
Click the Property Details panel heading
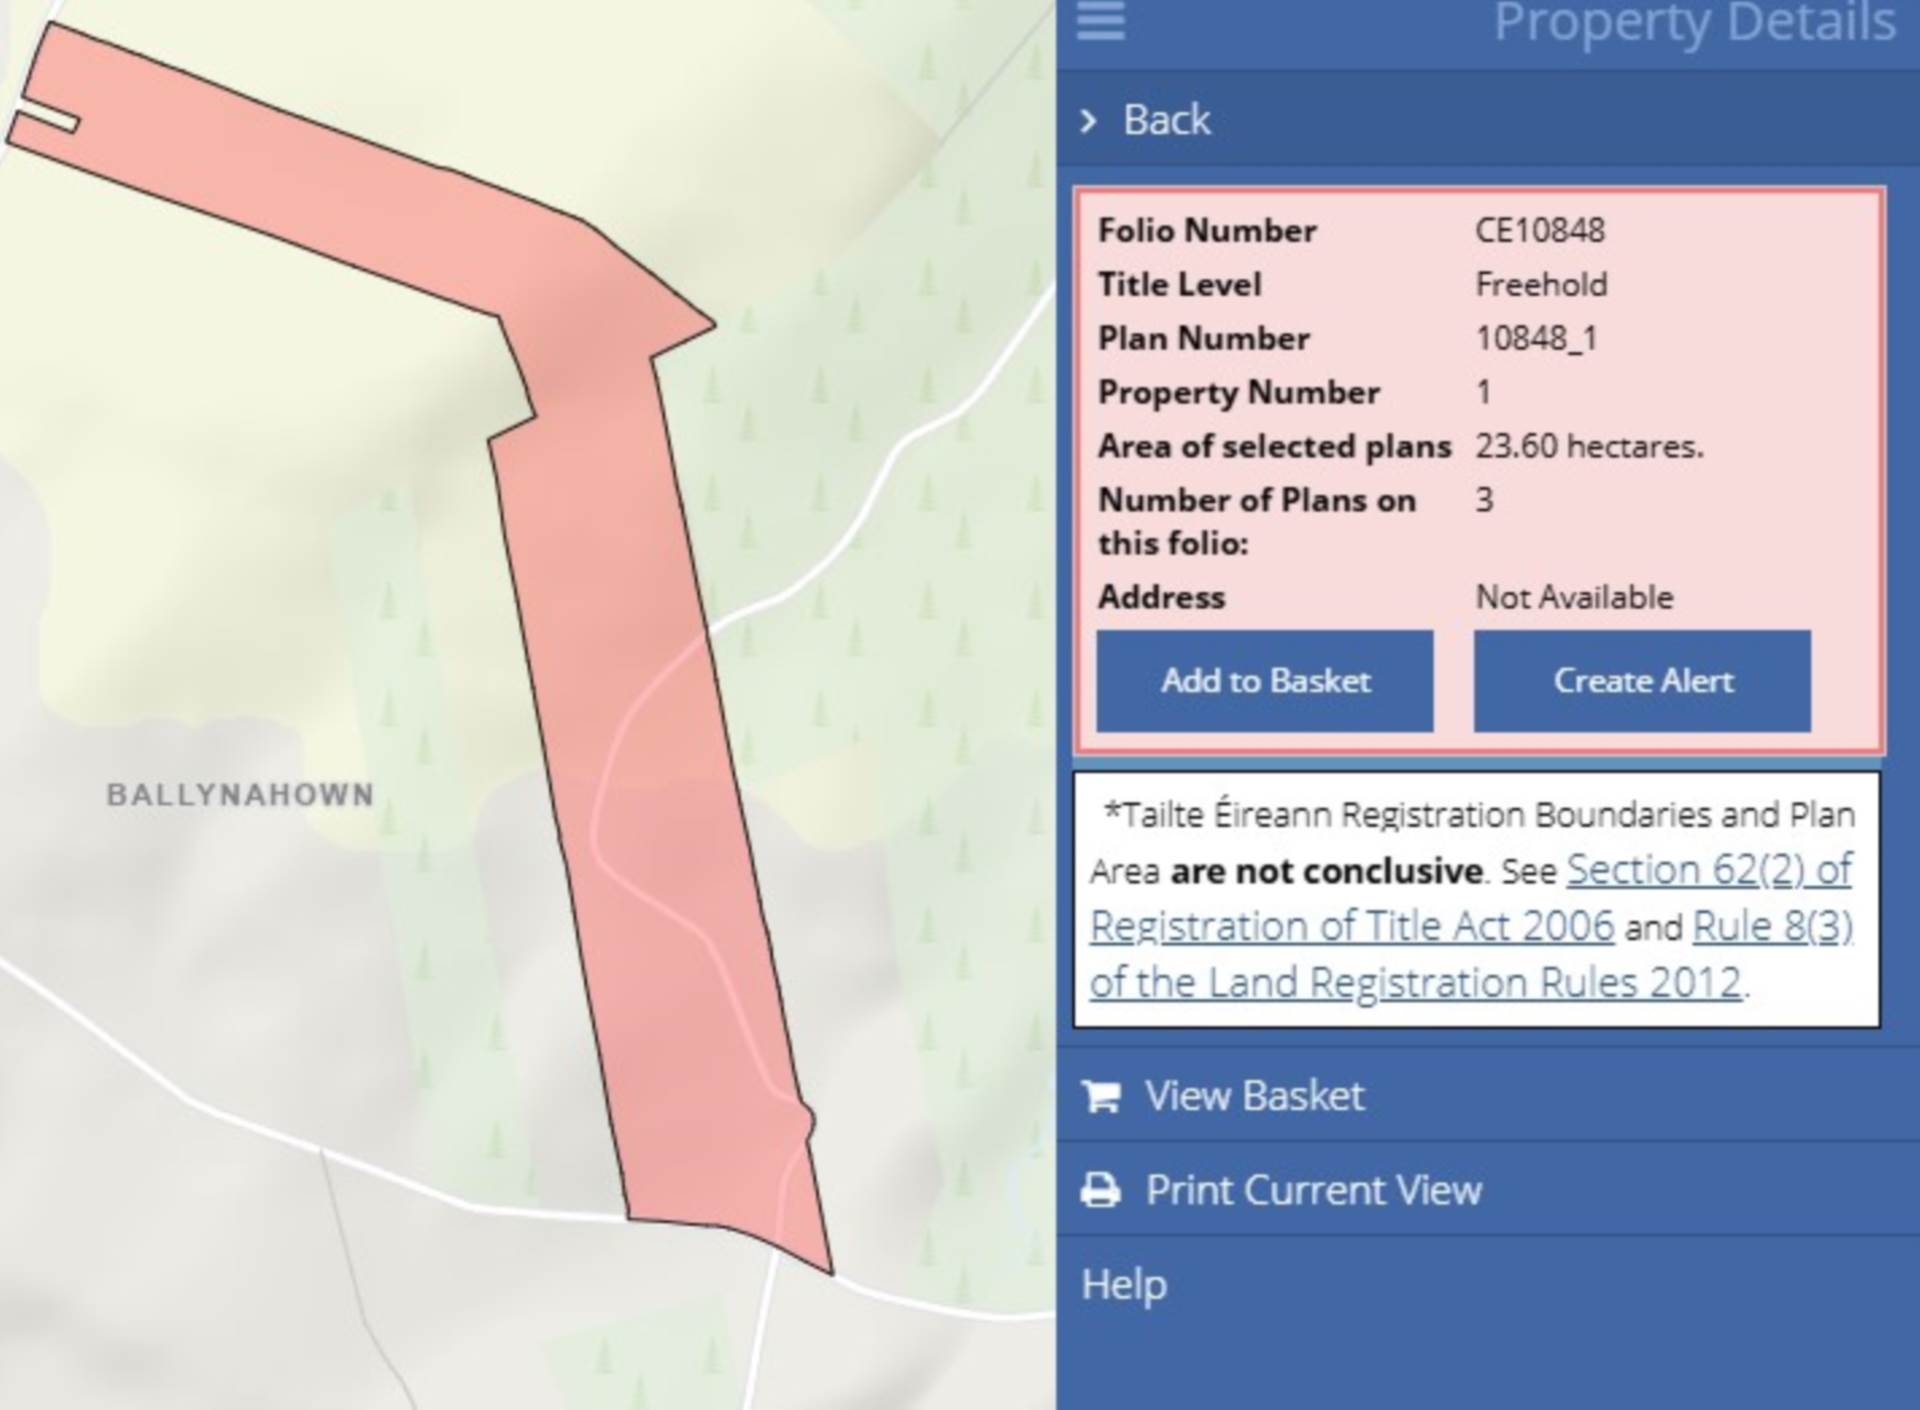pos(1694,22)
